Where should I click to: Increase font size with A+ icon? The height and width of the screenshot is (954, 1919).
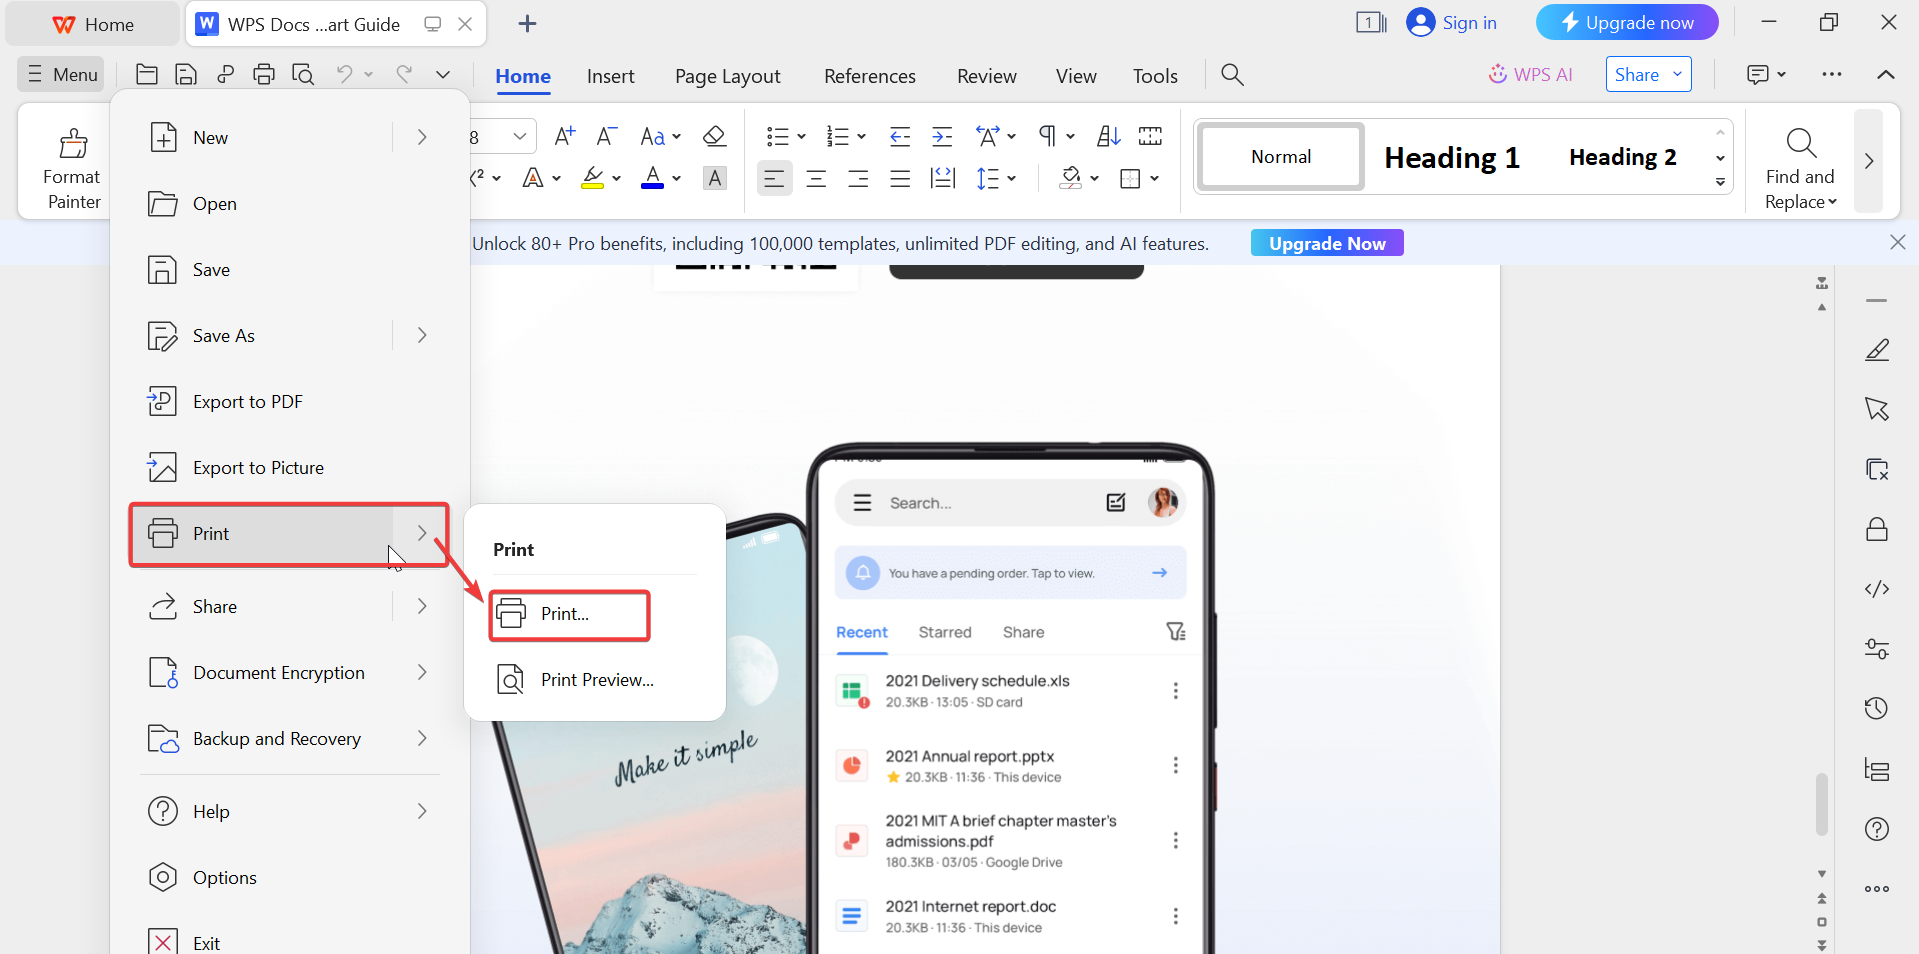click(x=565, y=136)
